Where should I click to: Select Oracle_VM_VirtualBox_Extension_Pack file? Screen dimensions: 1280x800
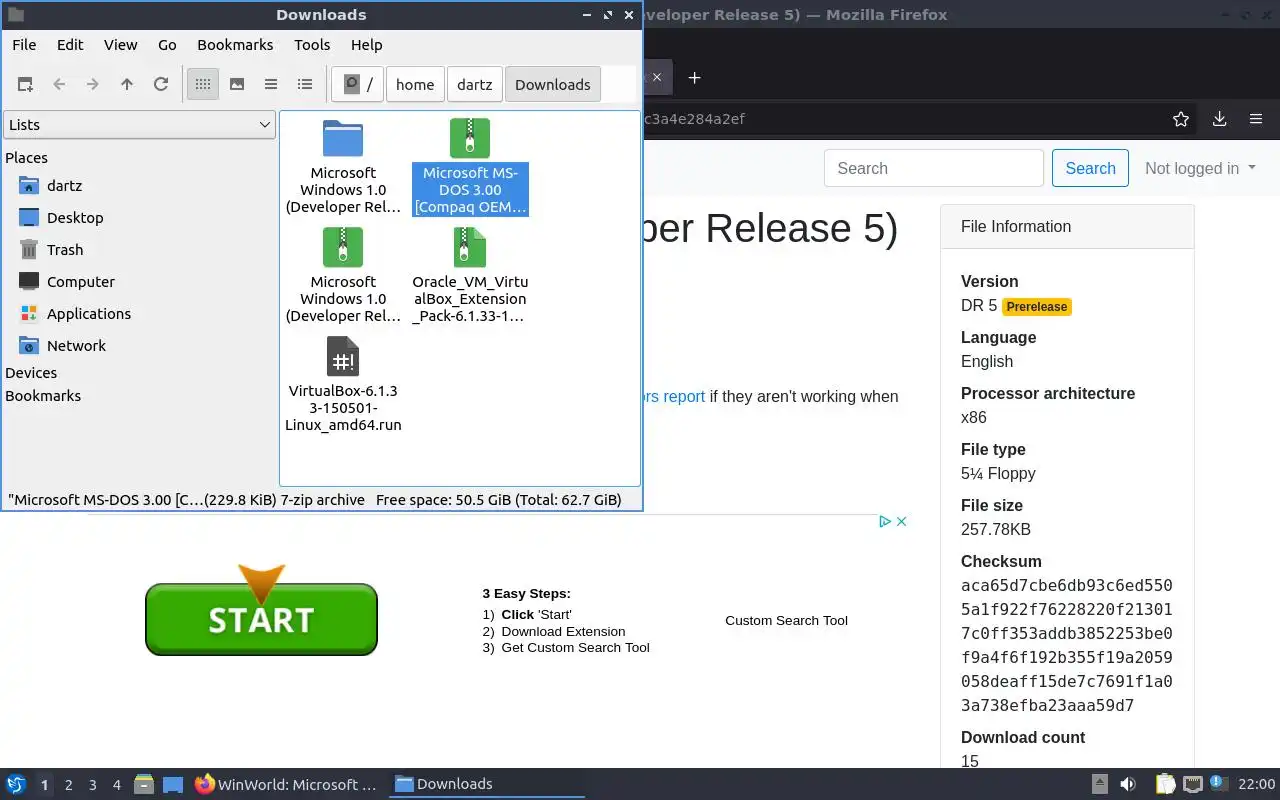click(470, 276)
